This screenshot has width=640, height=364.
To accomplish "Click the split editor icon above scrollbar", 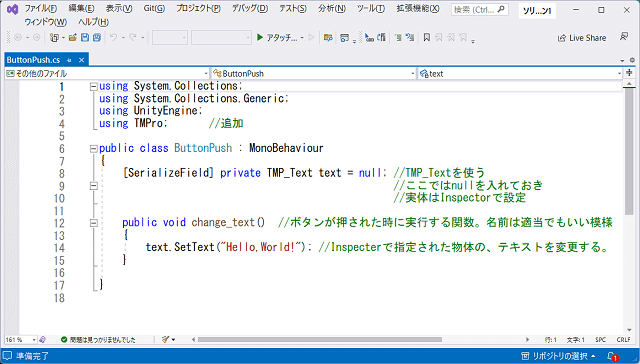I will point(629,73).
